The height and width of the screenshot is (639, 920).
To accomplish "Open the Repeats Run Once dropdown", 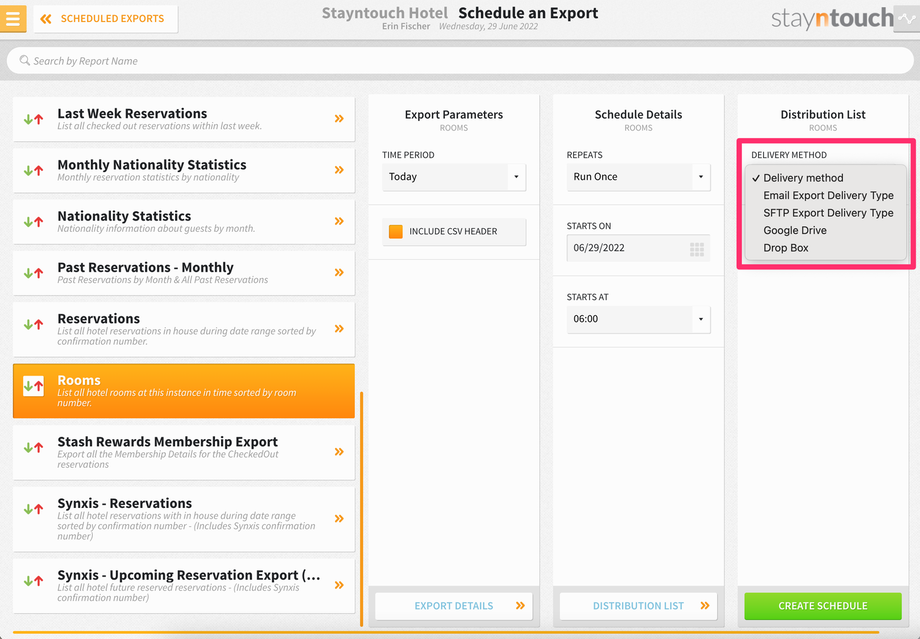I will click(x=638, y=177).
